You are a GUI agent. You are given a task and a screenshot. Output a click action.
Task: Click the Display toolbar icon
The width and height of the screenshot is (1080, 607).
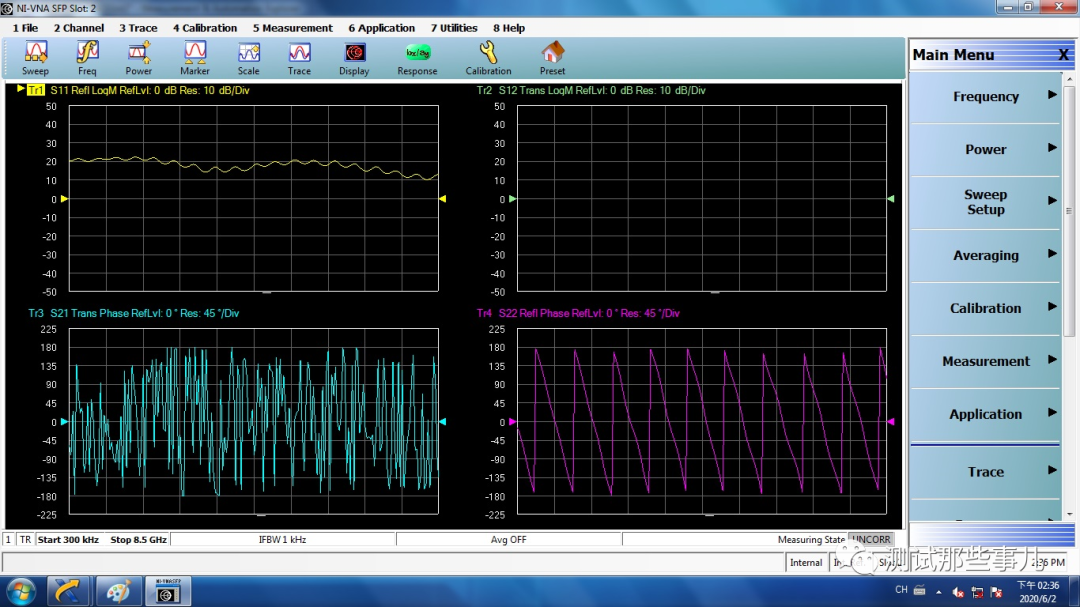354,58
